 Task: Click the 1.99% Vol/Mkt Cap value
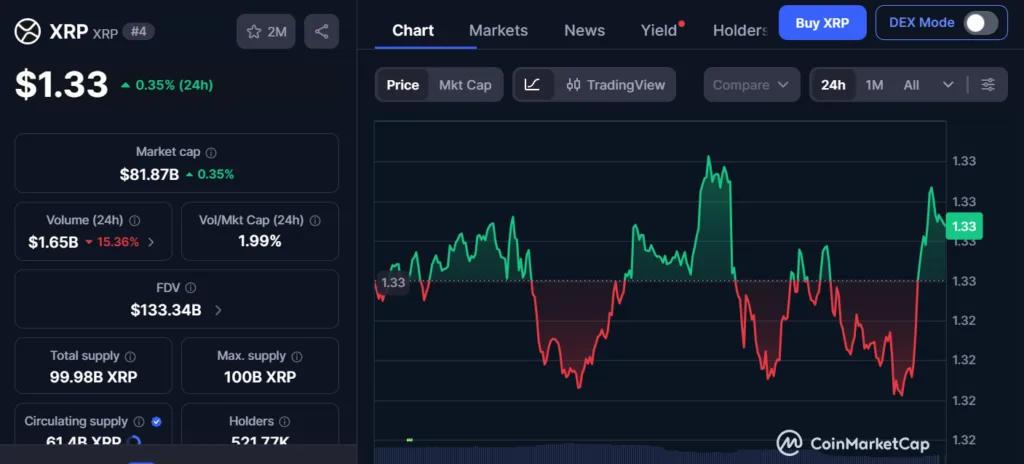click(x=259, y=241)
